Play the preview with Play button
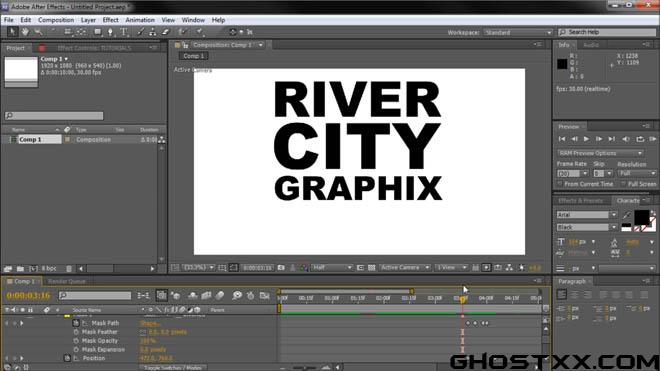This screenshot has width=660, height=371. [586, 139]
